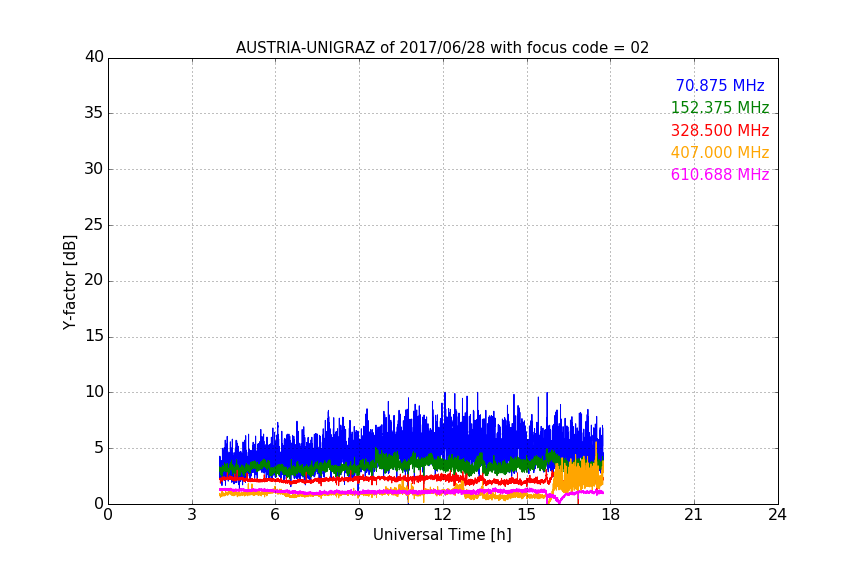Screen dimensions: 864x576
Task: Select the 152.375 MHz legend label
Action: (720, 108)
